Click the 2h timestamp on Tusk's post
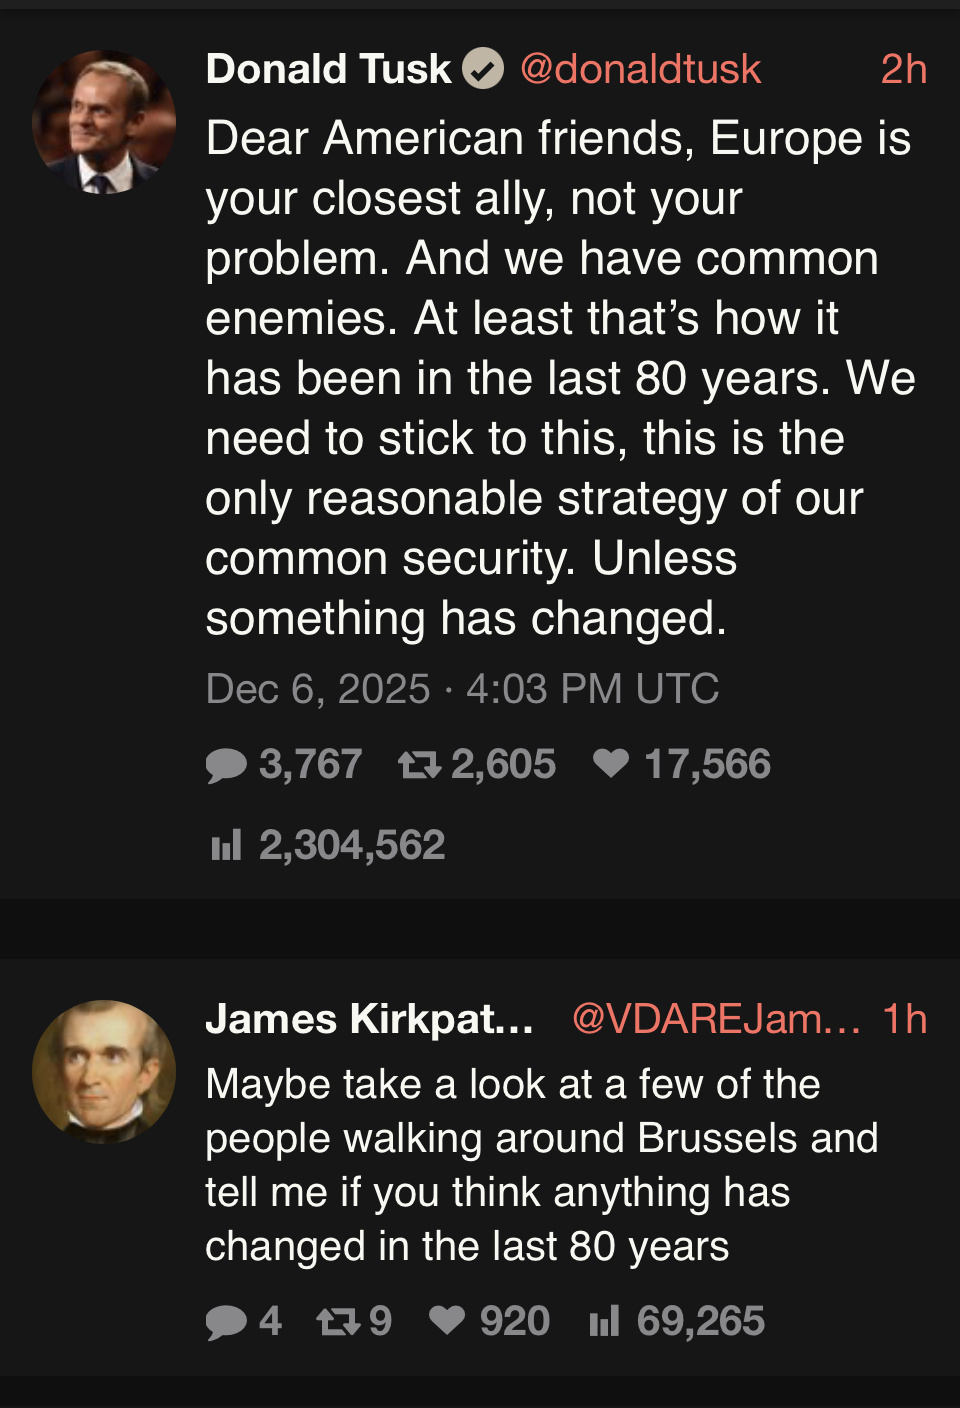Viewport: 960px width, 1408px height. pyautogui.click(x=903, y=70)
